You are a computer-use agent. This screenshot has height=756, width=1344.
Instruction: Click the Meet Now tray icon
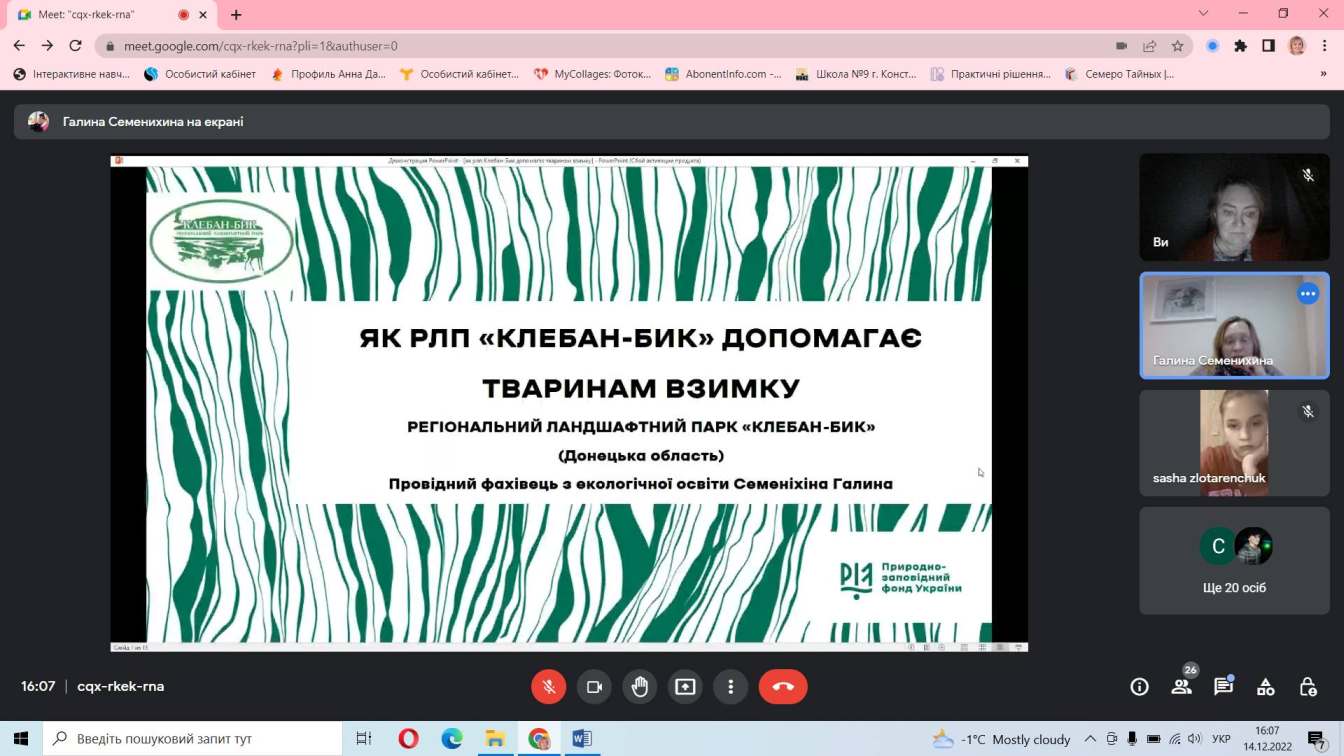[x=1112, y=739]
